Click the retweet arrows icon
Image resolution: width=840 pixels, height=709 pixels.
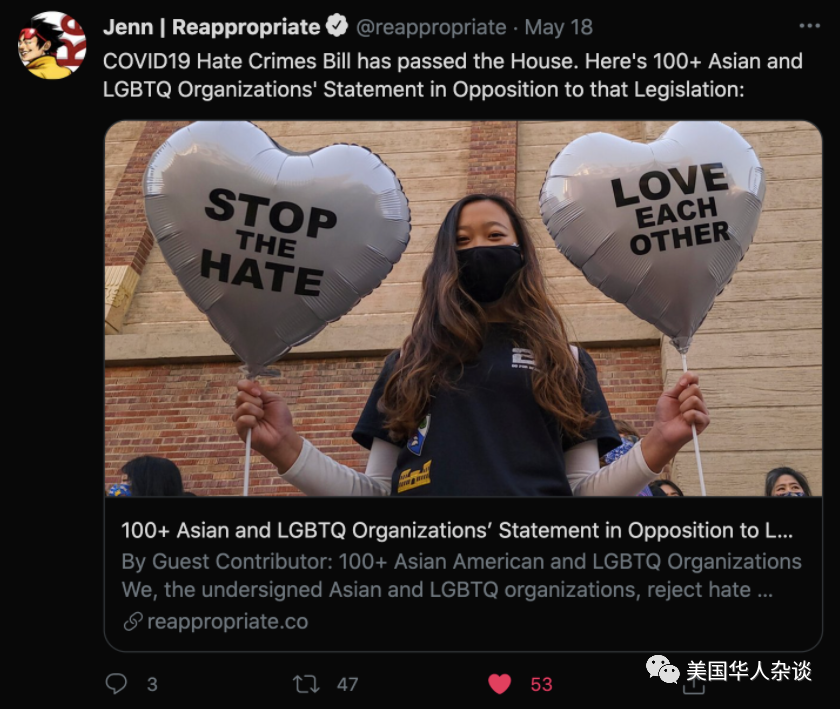click(x=306, y=684)
